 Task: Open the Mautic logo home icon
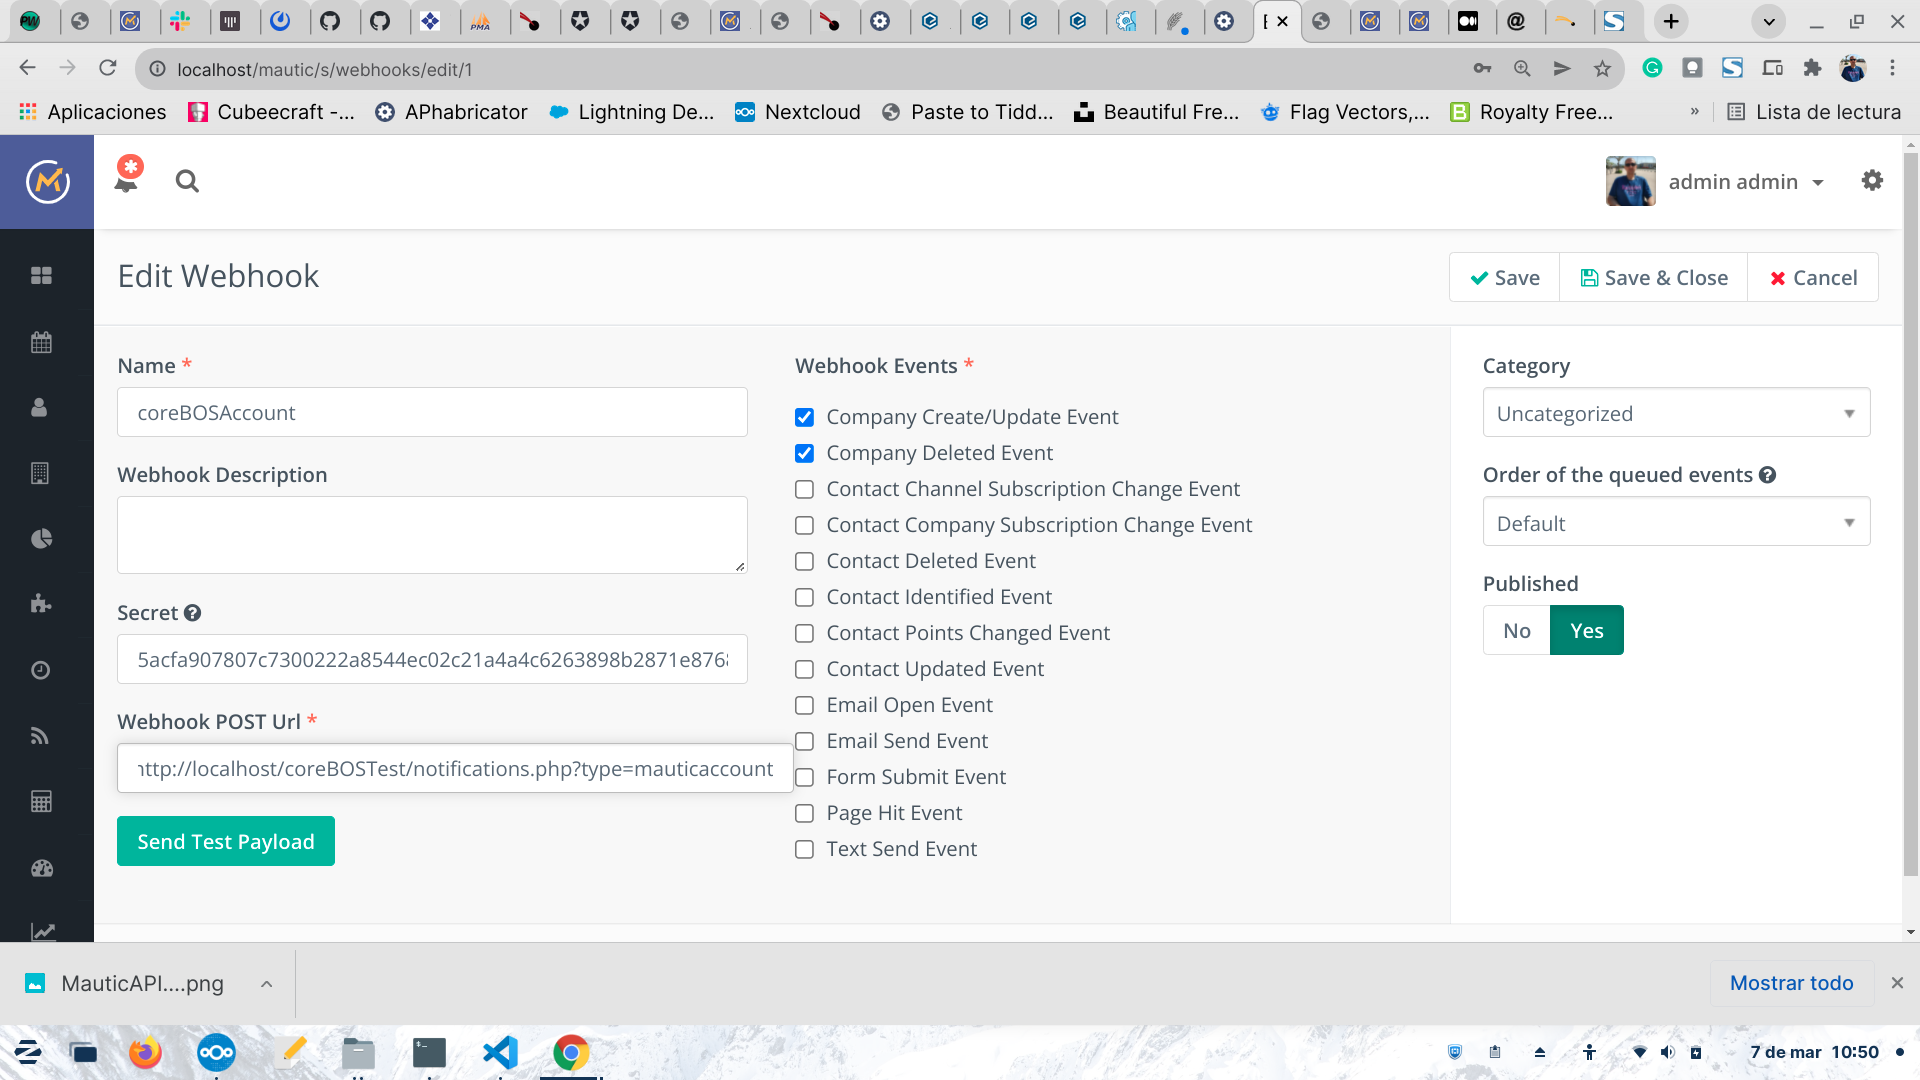click(x=47, y=182)
